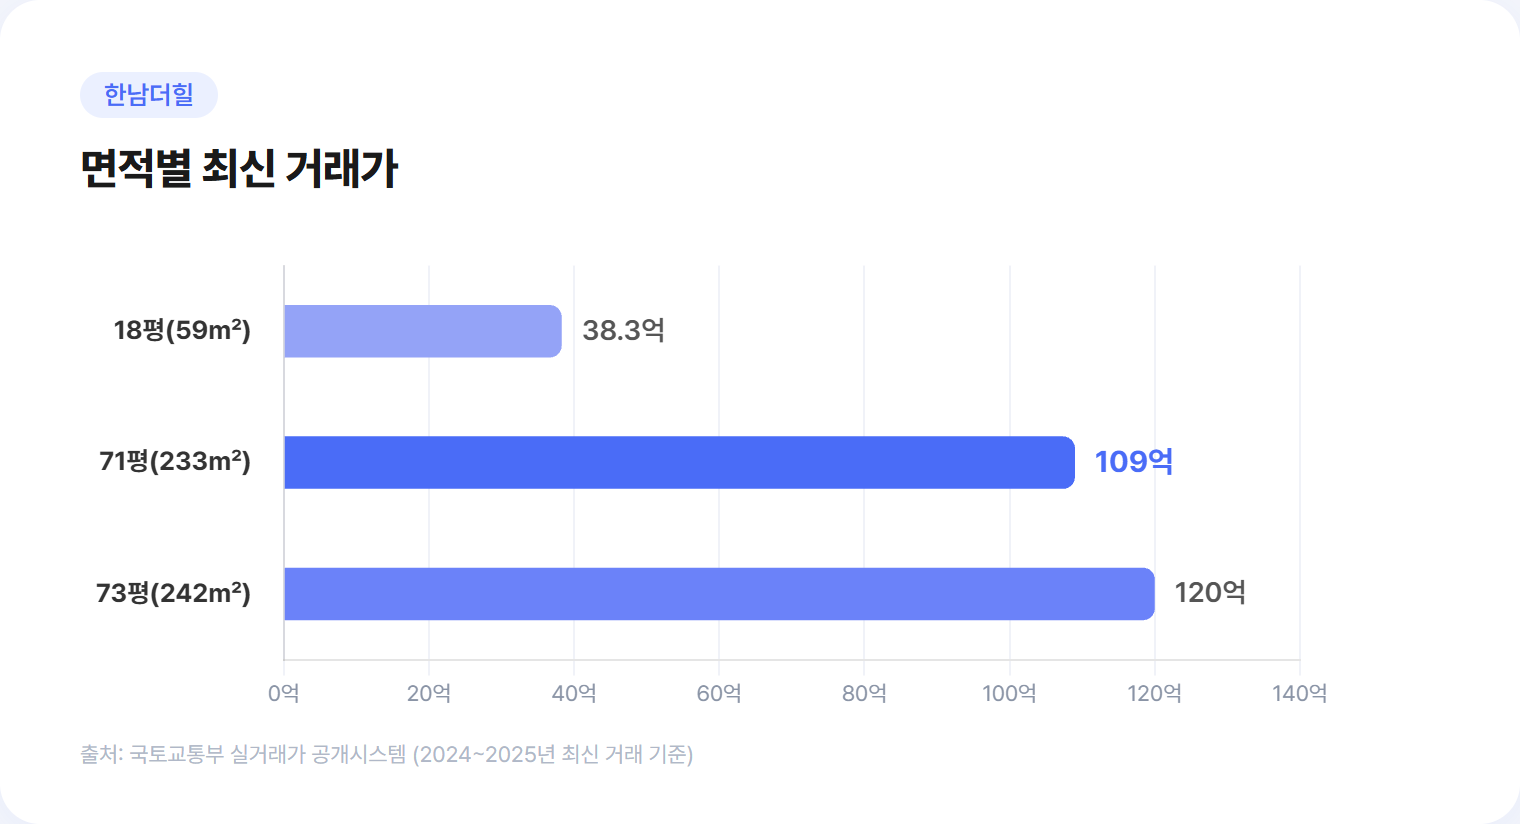Image resolution: width=1520 pixels, height=824 pixels.
Task: Click the 120억 value label beside the bar
Action: pyautogui.click(x=1209, y=592)
